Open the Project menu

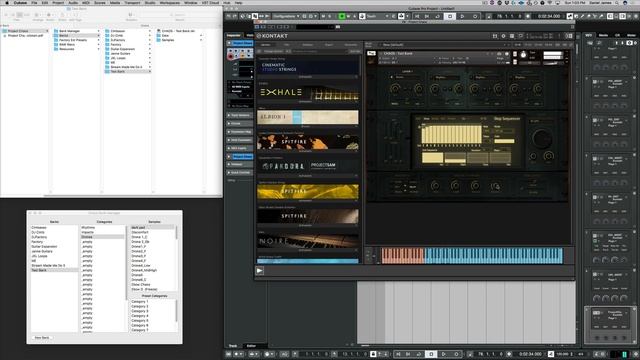tap(58, 2)
